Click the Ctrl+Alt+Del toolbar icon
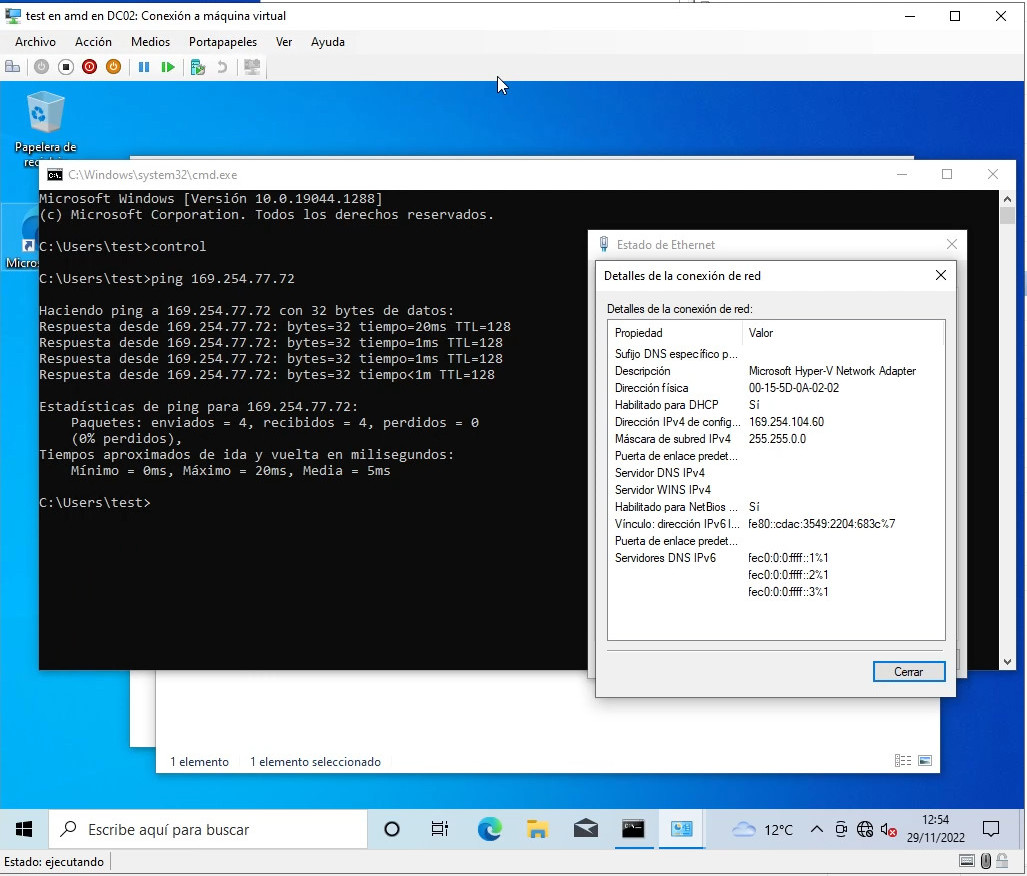The image size is (1027, 876). [13, 67]
